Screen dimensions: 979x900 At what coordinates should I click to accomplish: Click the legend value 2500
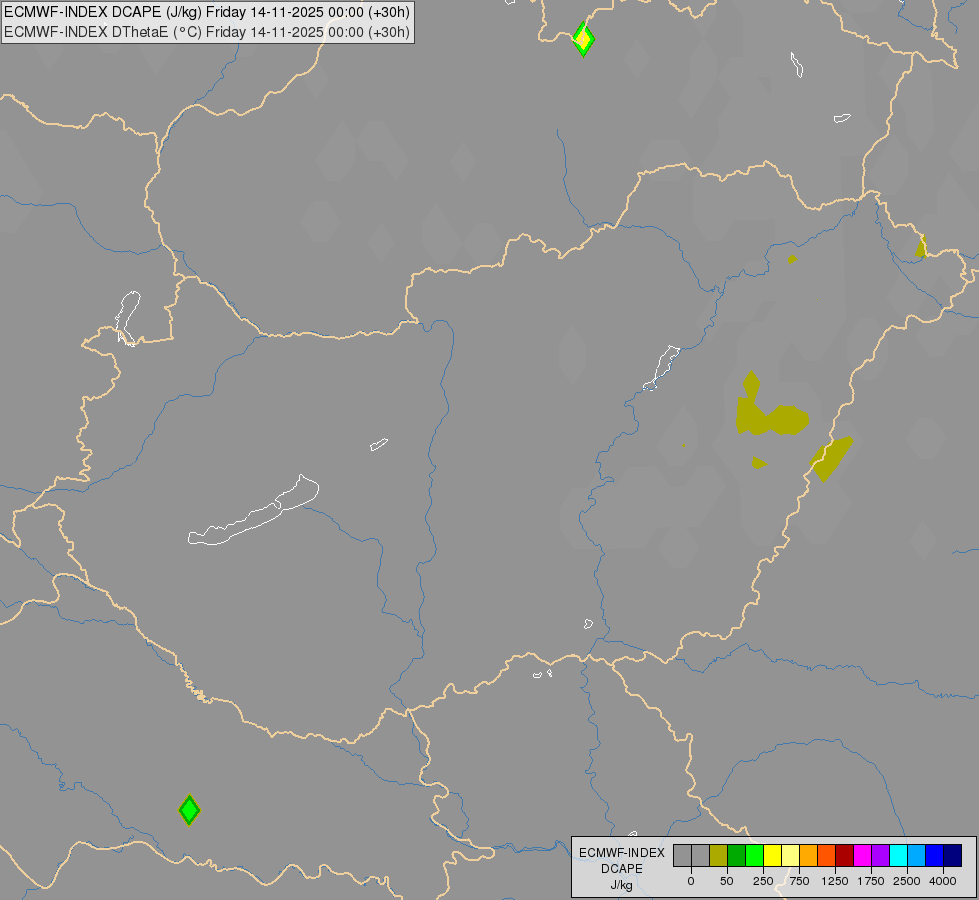point(907,881)
